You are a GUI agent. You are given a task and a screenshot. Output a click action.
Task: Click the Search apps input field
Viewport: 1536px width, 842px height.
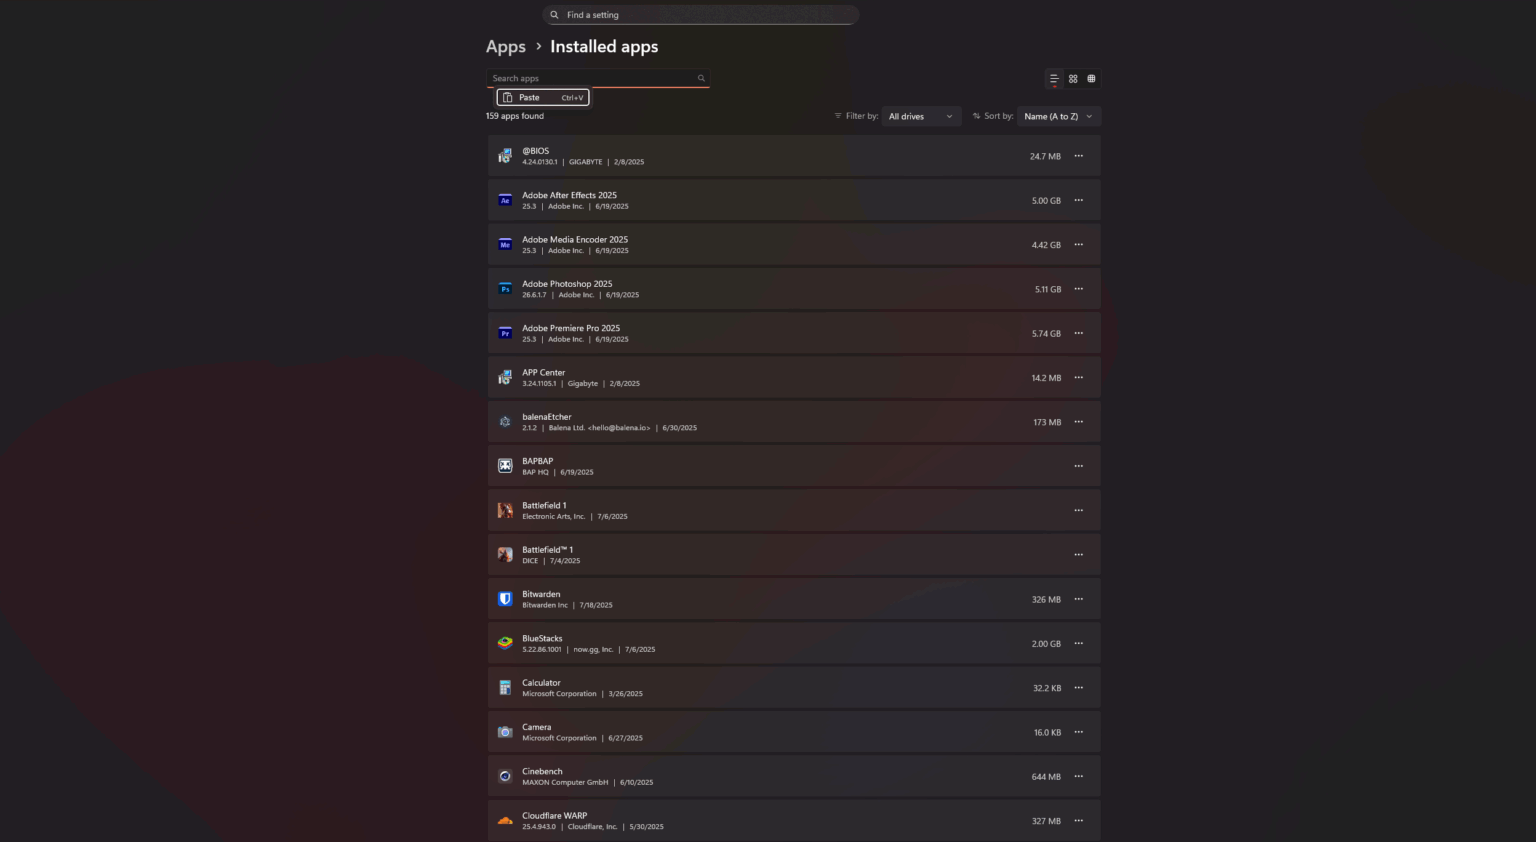[x=592, y=78]
